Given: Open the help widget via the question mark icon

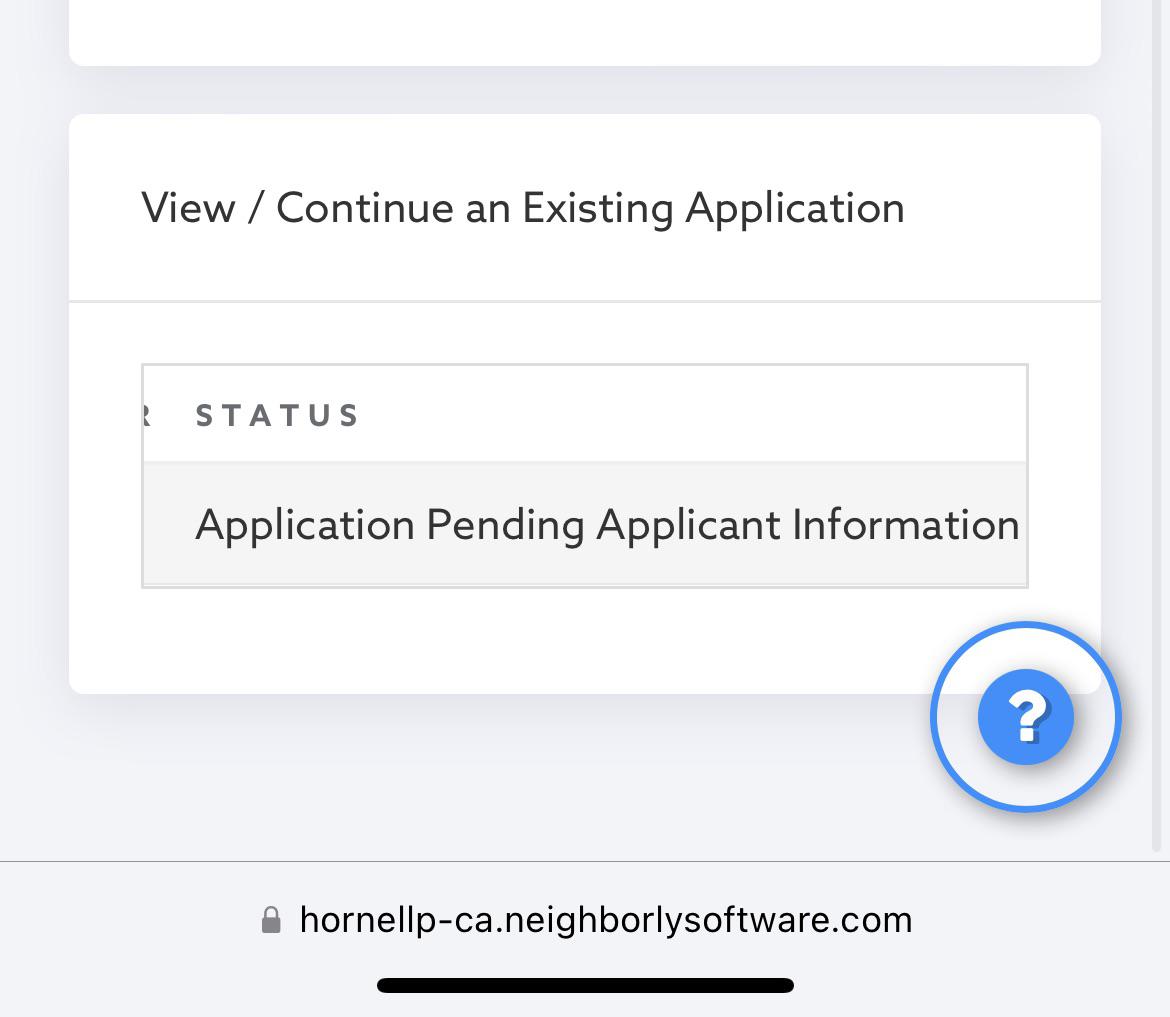Looking at the screenshot, I should click(1026, 716).
